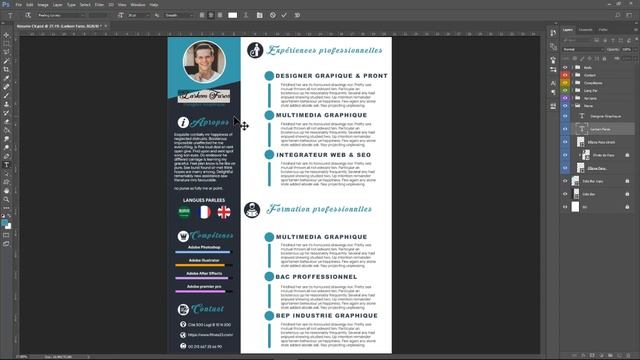Select the Move tool

tap(6, 35)
